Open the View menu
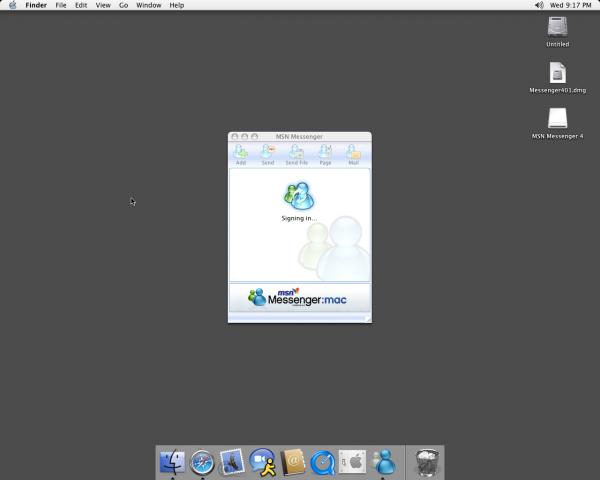The height and width of the screenshot is (480, 600). point(103,5)
